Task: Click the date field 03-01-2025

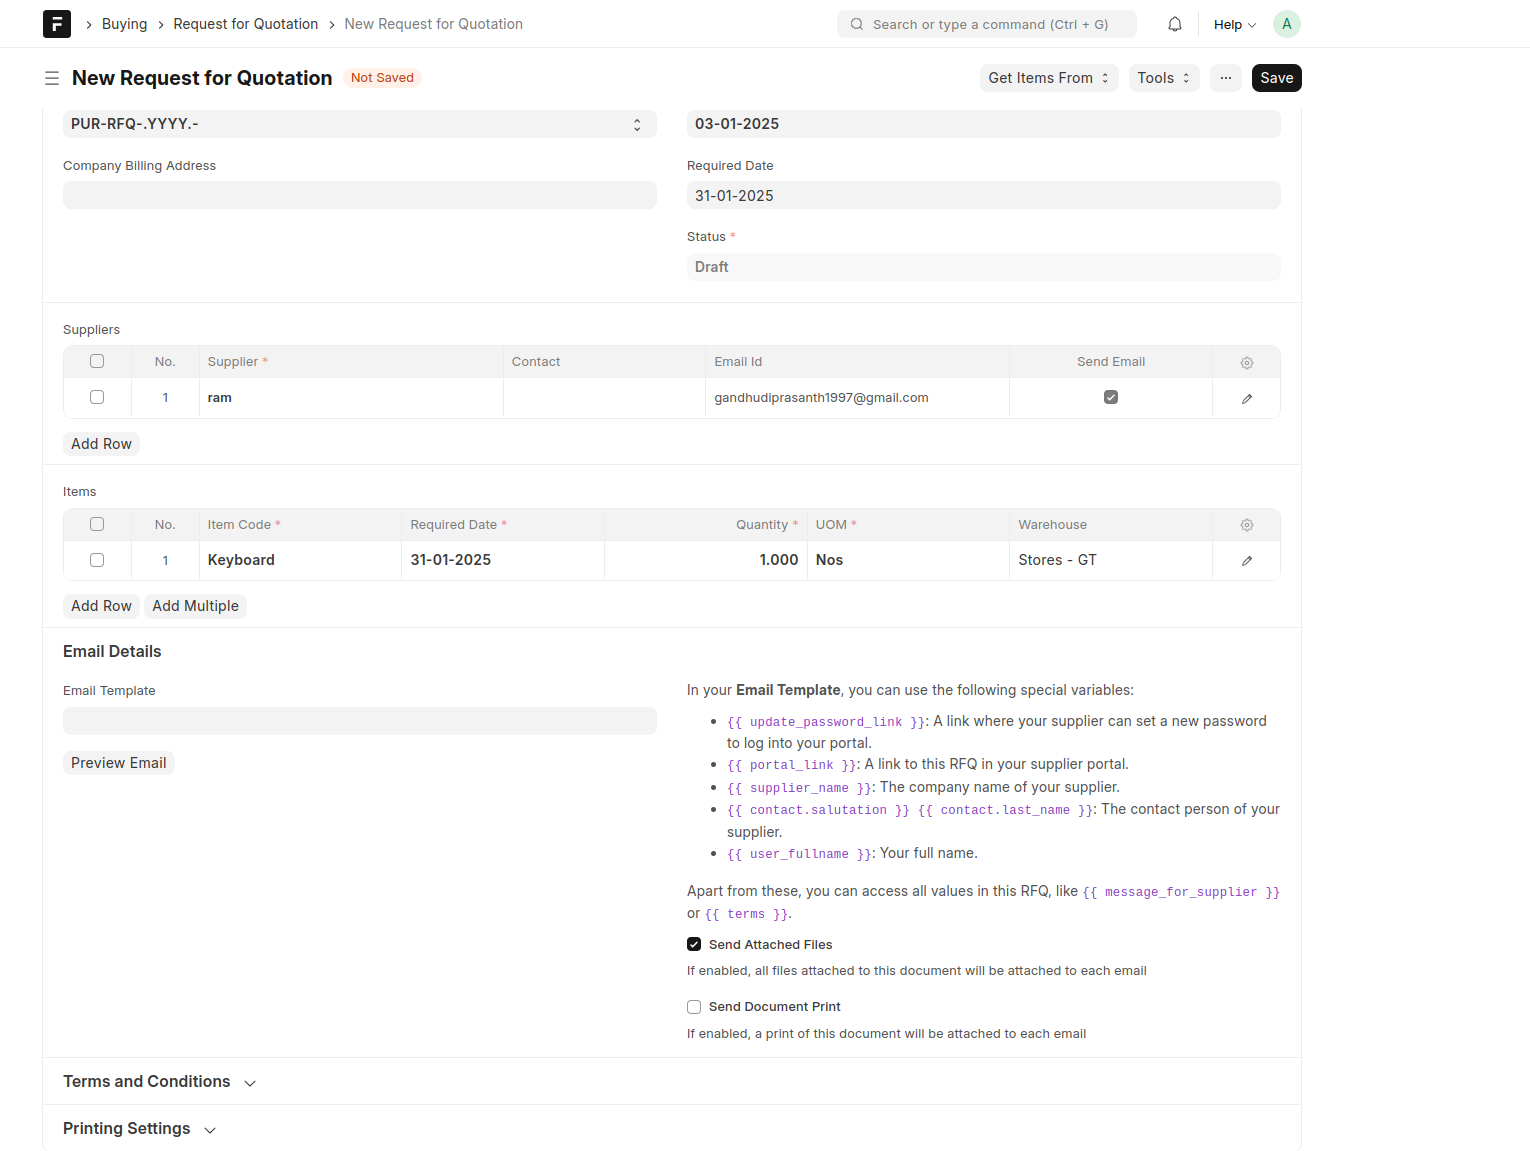Action: pyautogui.click(x=984, y=124)
